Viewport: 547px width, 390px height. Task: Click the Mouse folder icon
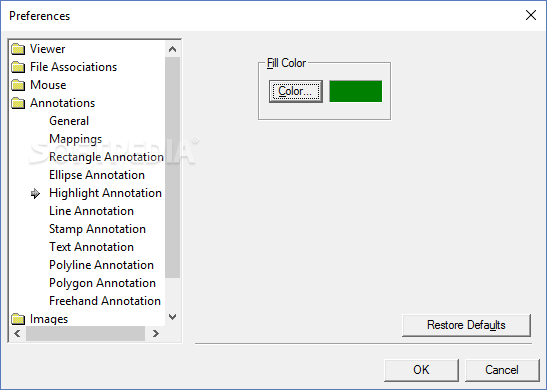[x=18, y=85]
